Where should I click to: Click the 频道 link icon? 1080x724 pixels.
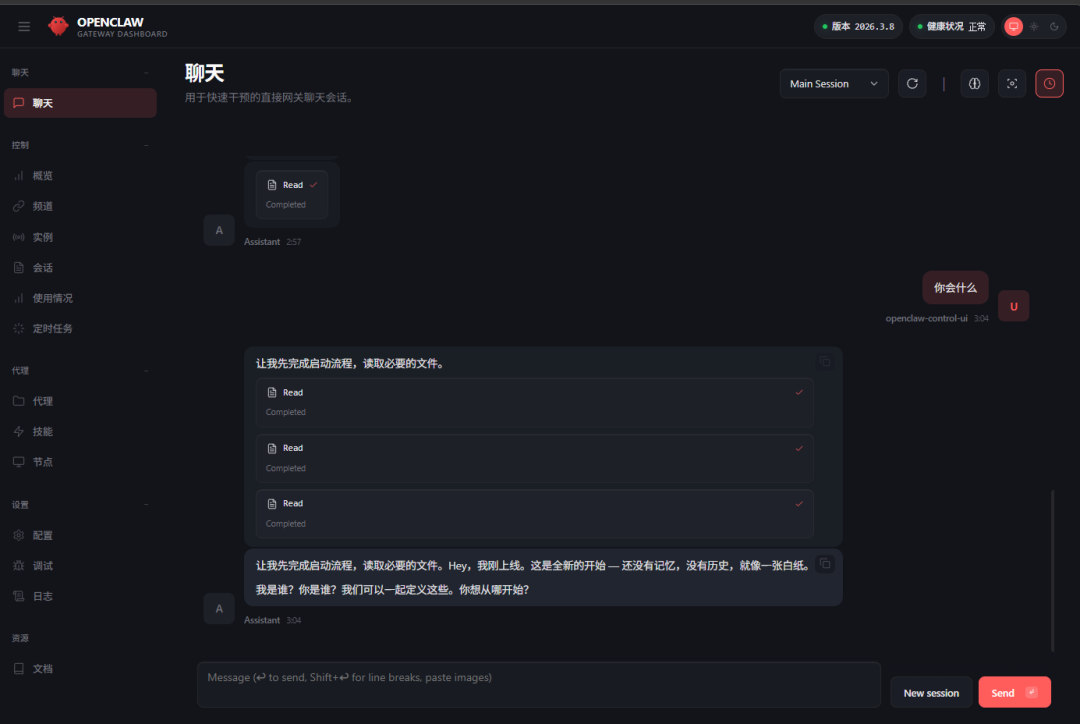coord(19,206)
